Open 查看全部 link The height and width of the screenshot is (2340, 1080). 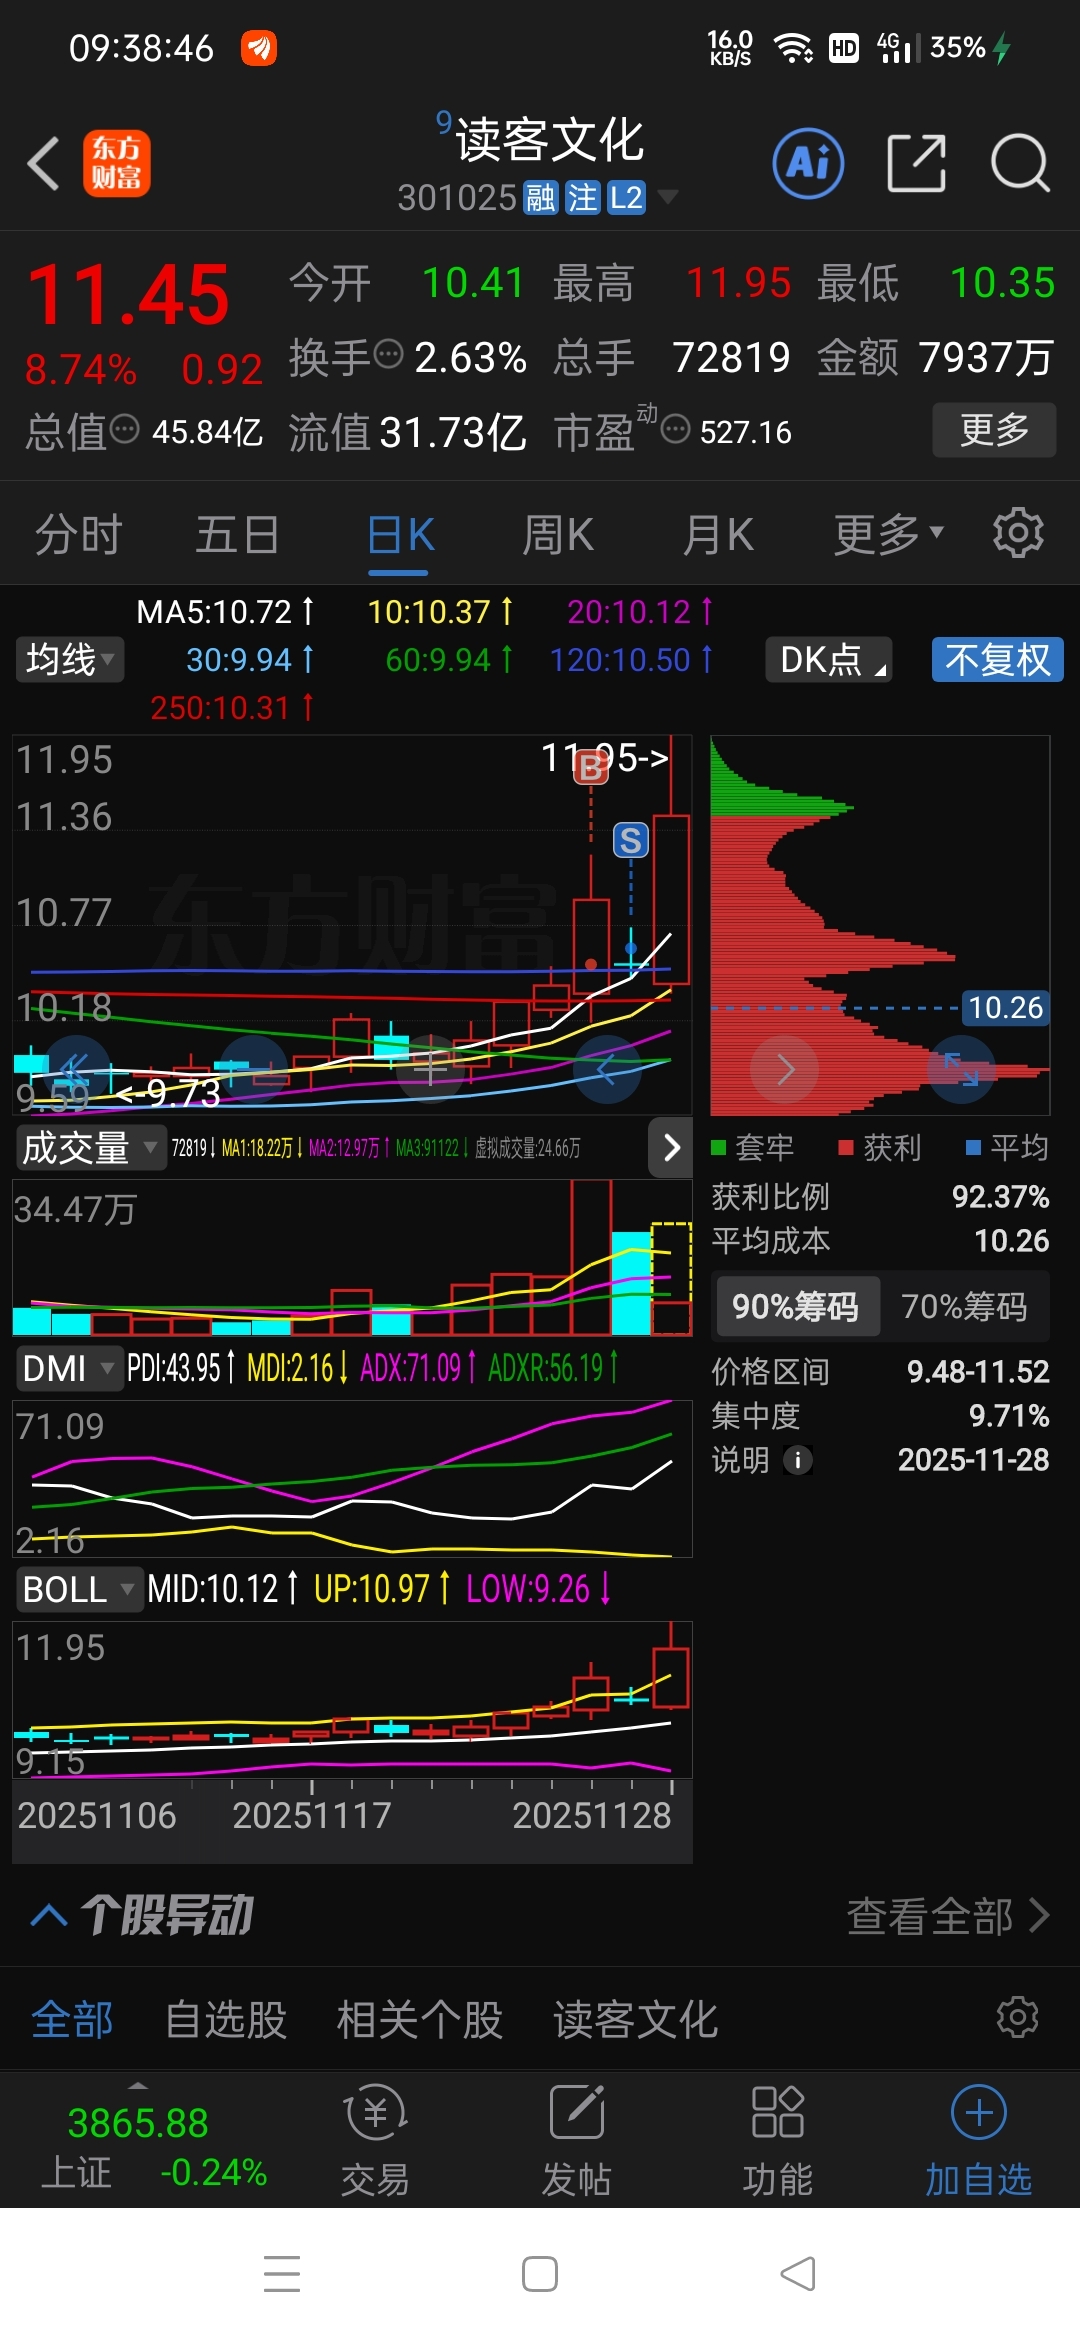click(x=948, y=1916)
